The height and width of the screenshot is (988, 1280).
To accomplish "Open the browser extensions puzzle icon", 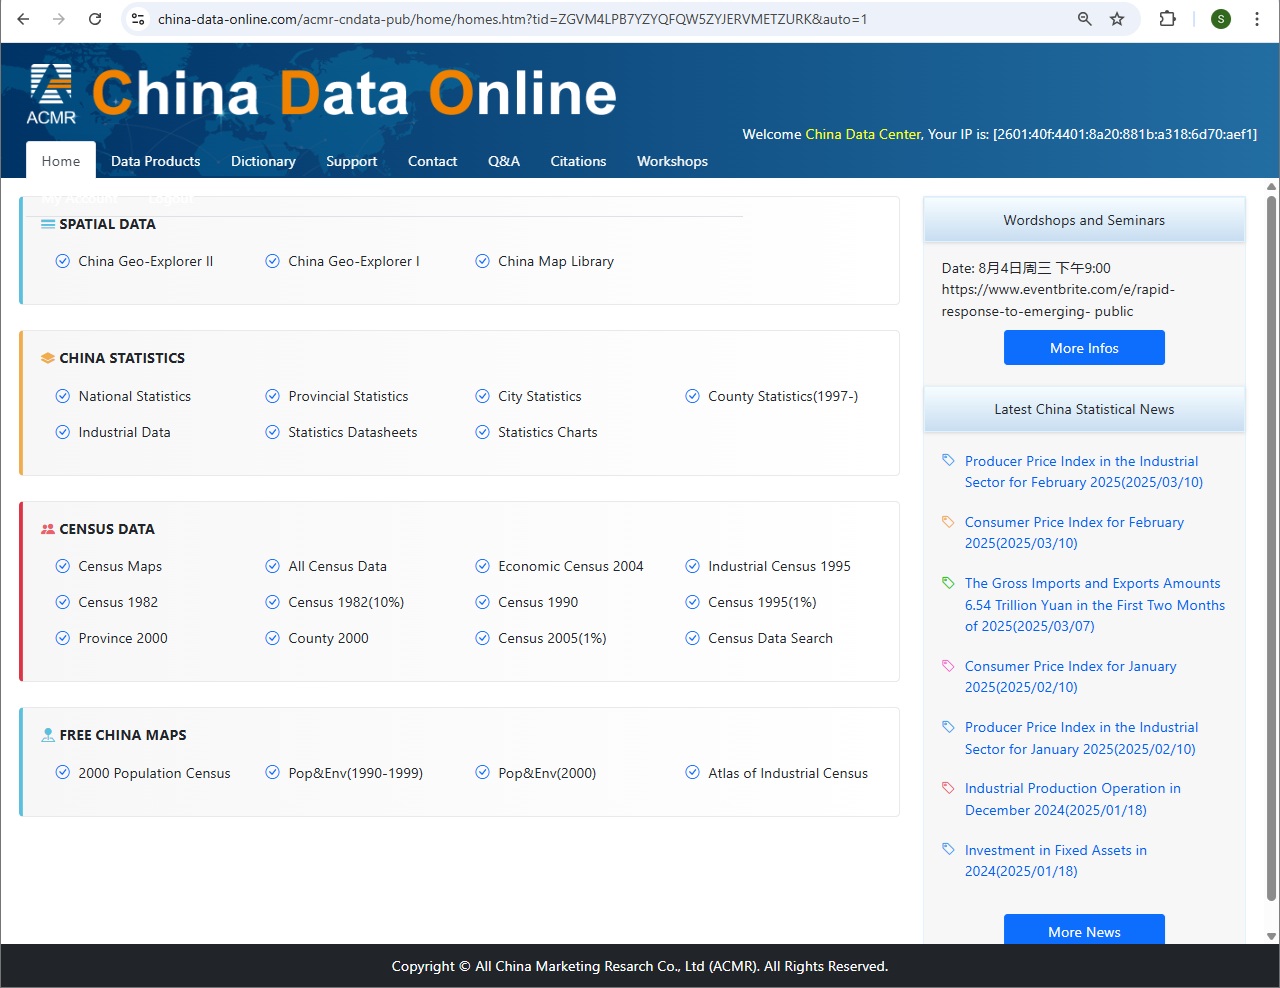I will click(x=1167, y=18).
